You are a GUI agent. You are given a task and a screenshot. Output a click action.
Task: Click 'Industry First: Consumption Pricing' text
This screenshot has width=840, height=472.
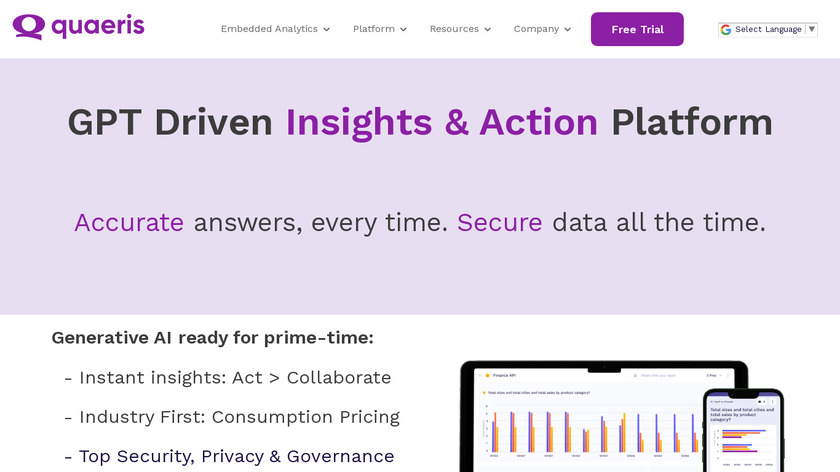[239, 417]
